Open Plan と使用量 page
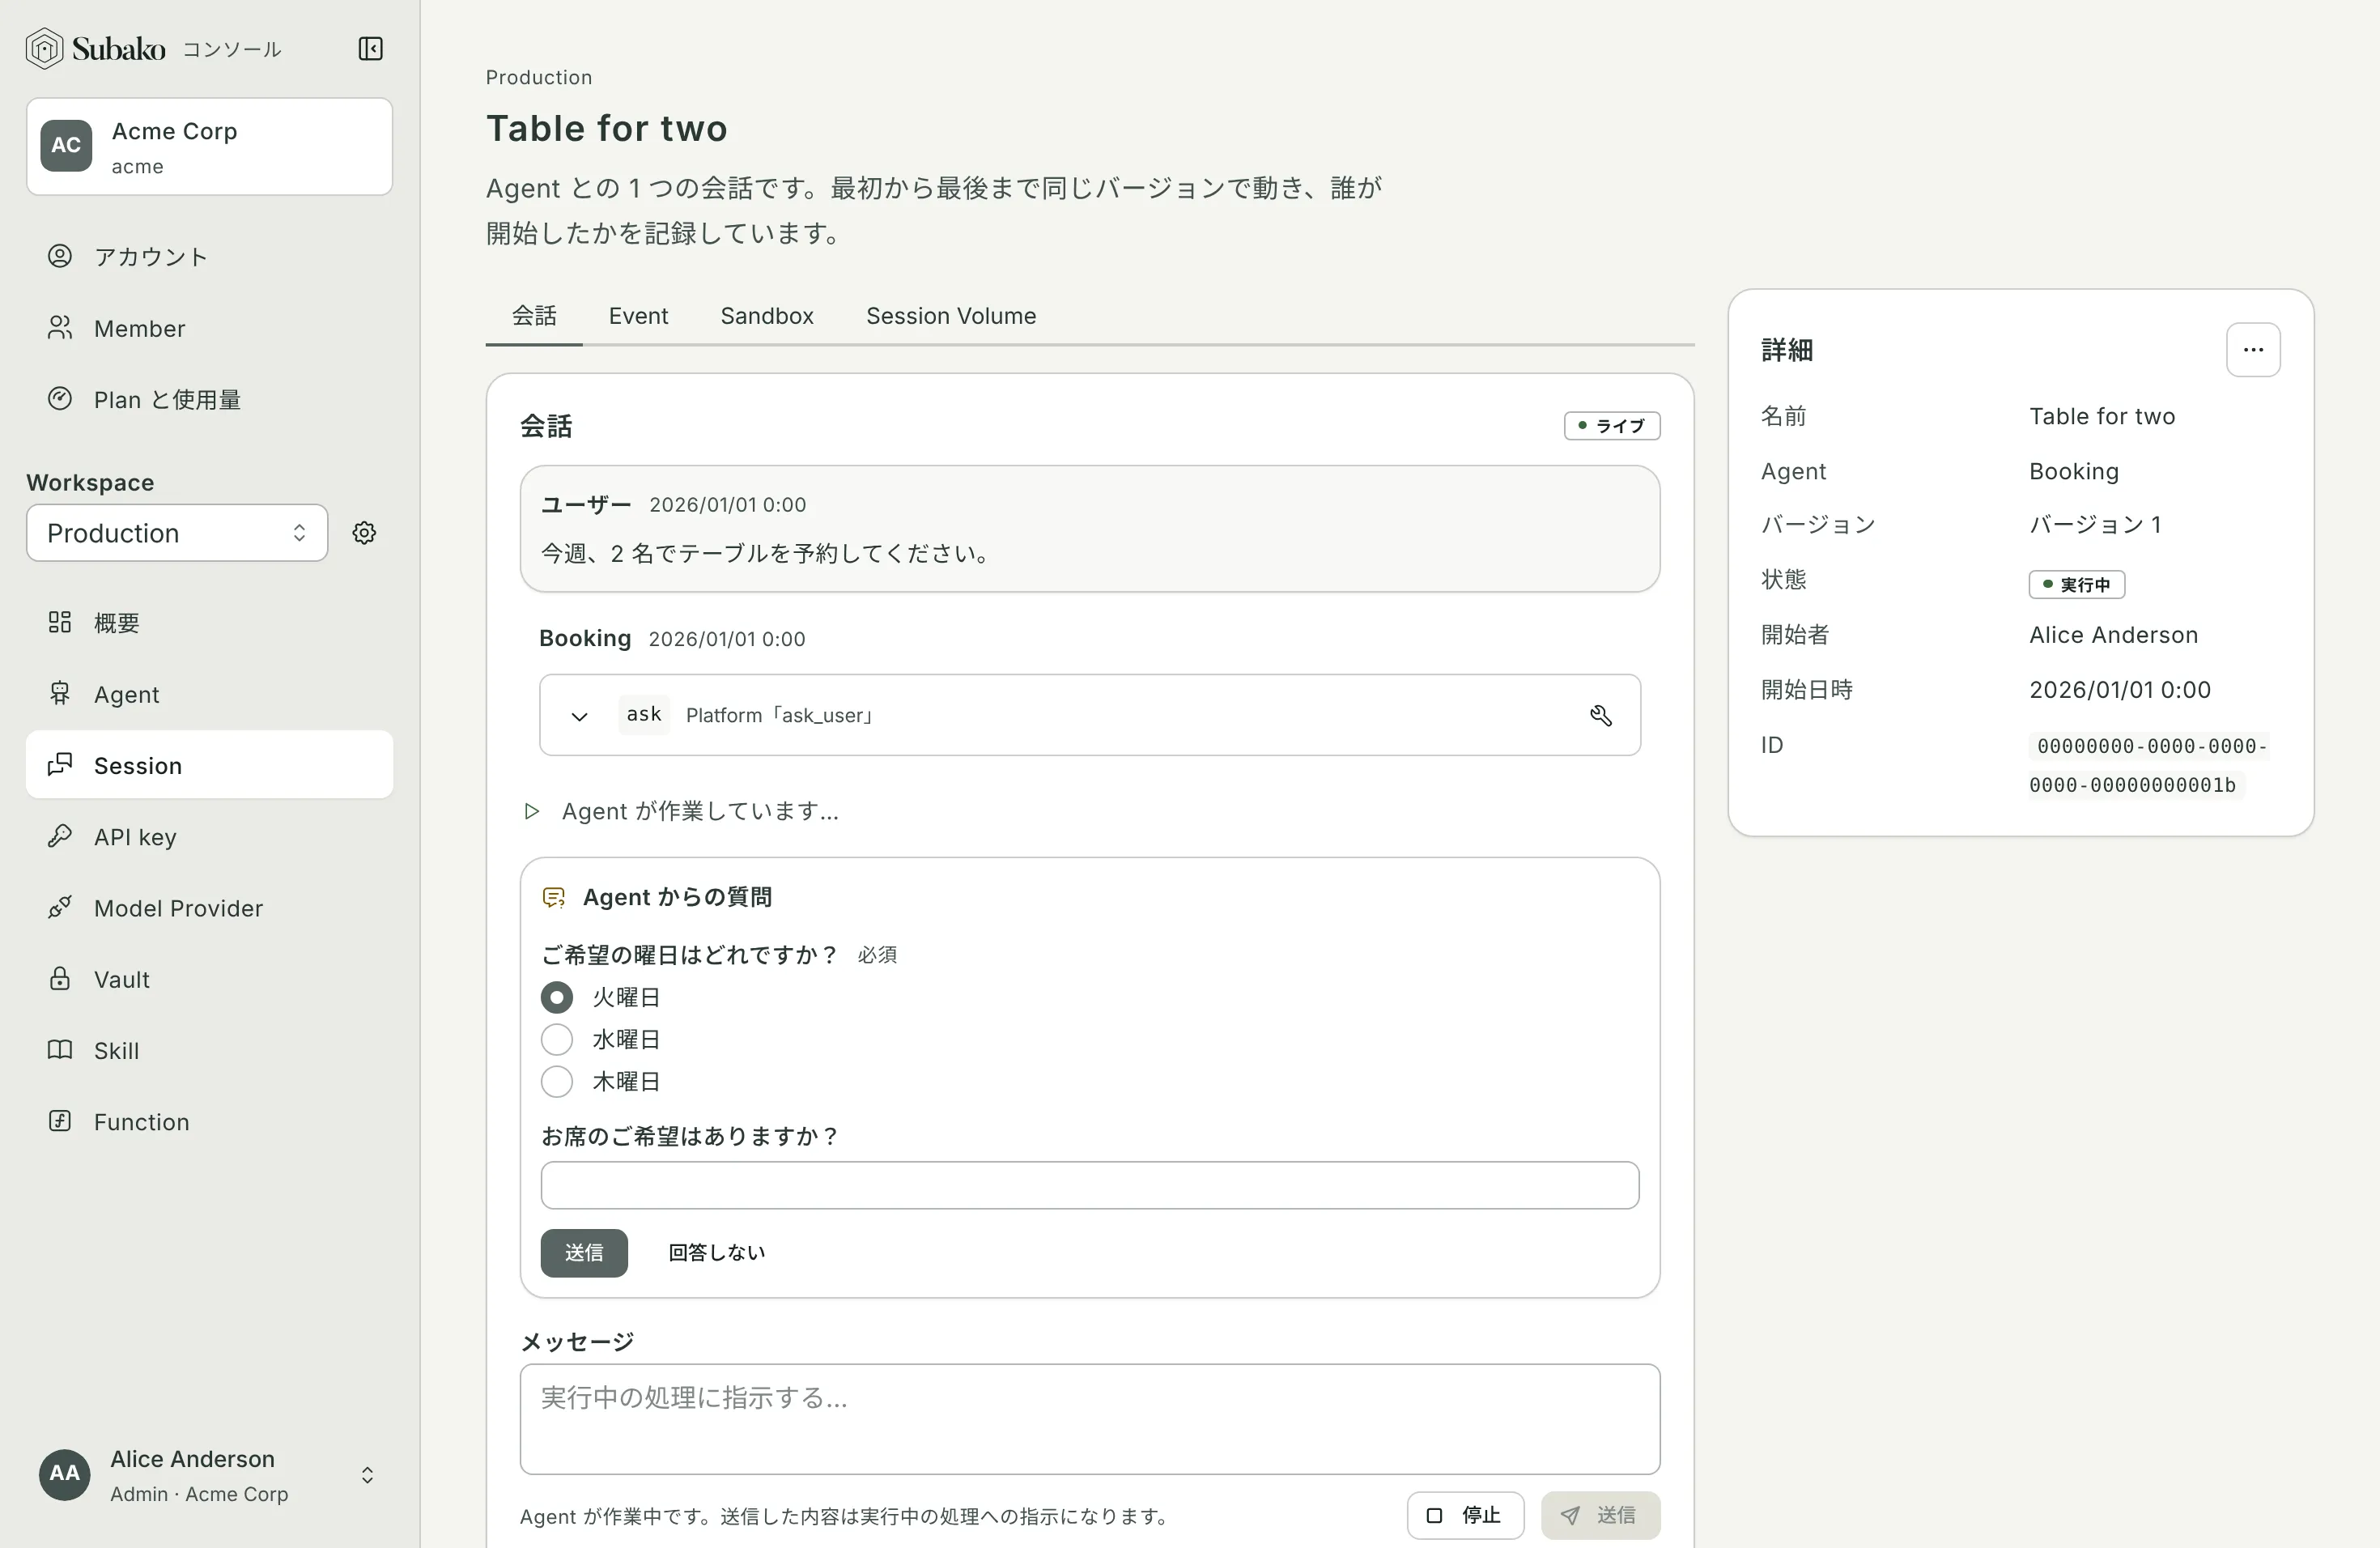Screen dimensions: 2380x1548 [209, 399]
